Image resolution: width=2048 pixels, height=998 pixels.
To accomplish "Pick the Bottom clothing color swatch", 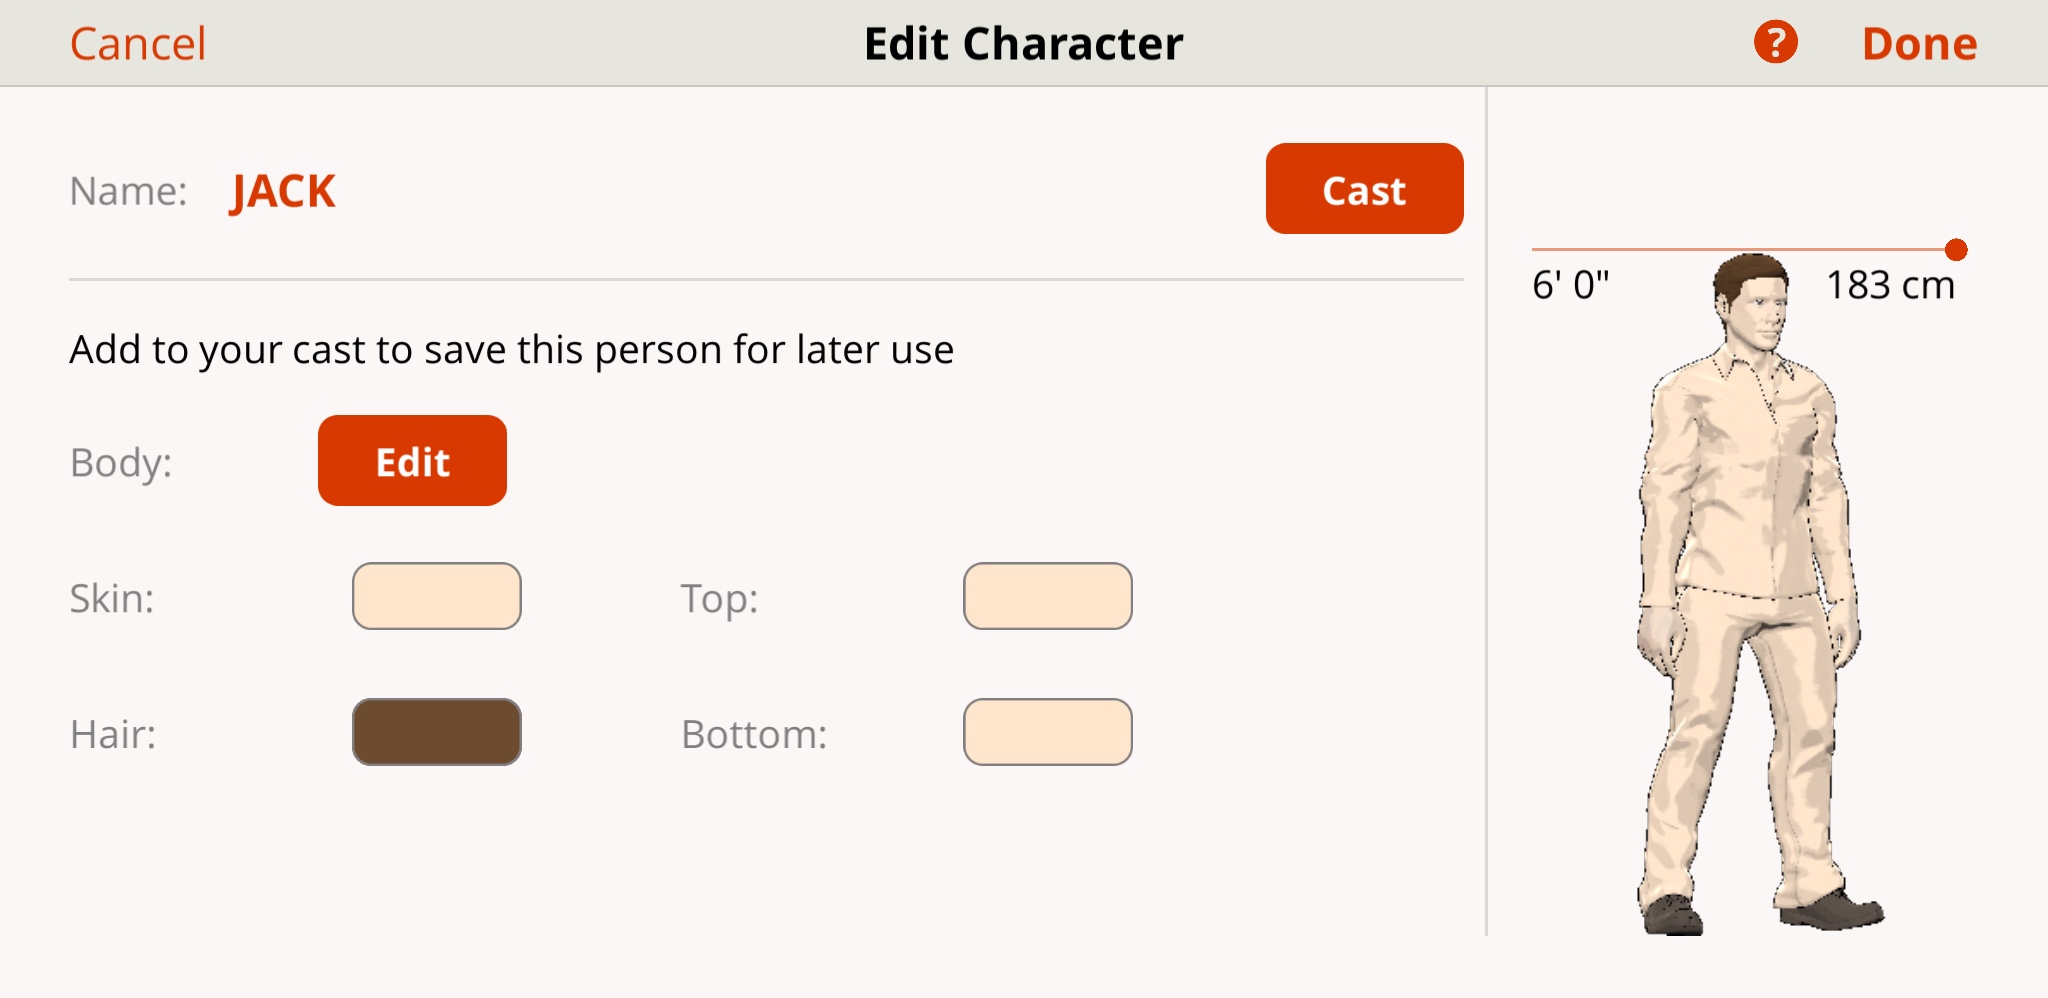I will [x=1047, y=732].
